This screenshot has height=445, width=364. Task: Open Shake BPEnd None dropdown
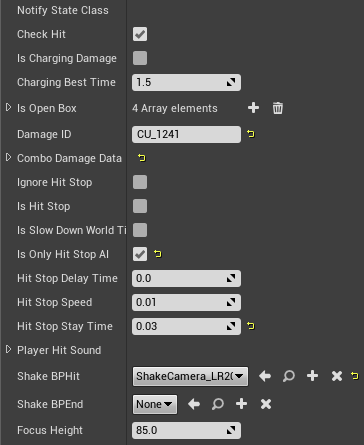tap(155, 404)
